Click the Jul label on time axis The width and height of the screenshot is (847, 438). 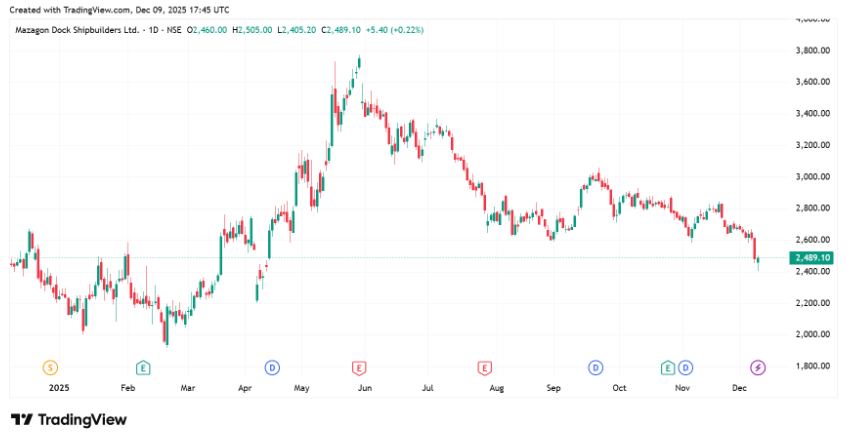click(428, 386)
